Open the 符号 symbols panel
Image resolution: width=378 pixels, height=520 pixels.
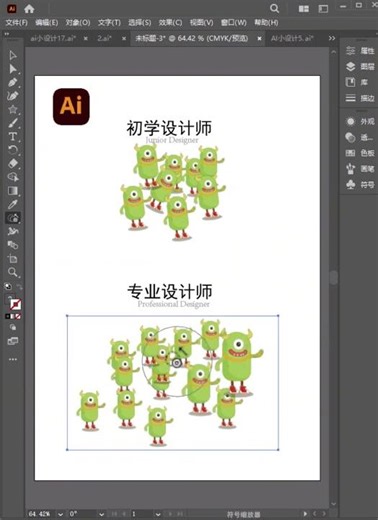point(360,184)
